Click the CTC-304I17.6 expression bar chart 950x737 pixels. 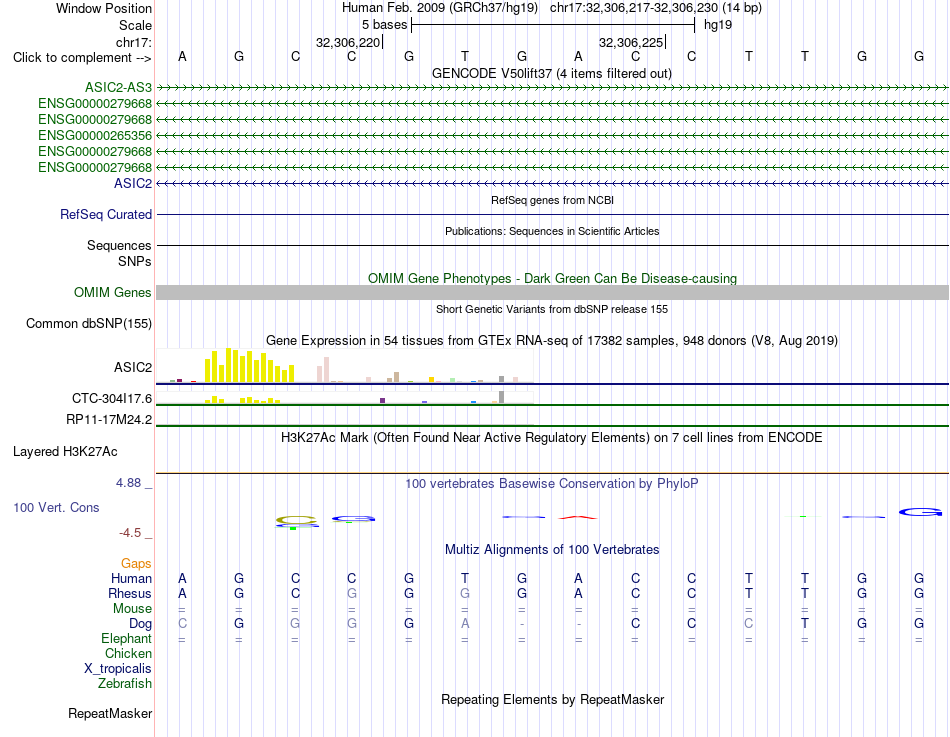point(344,398)
